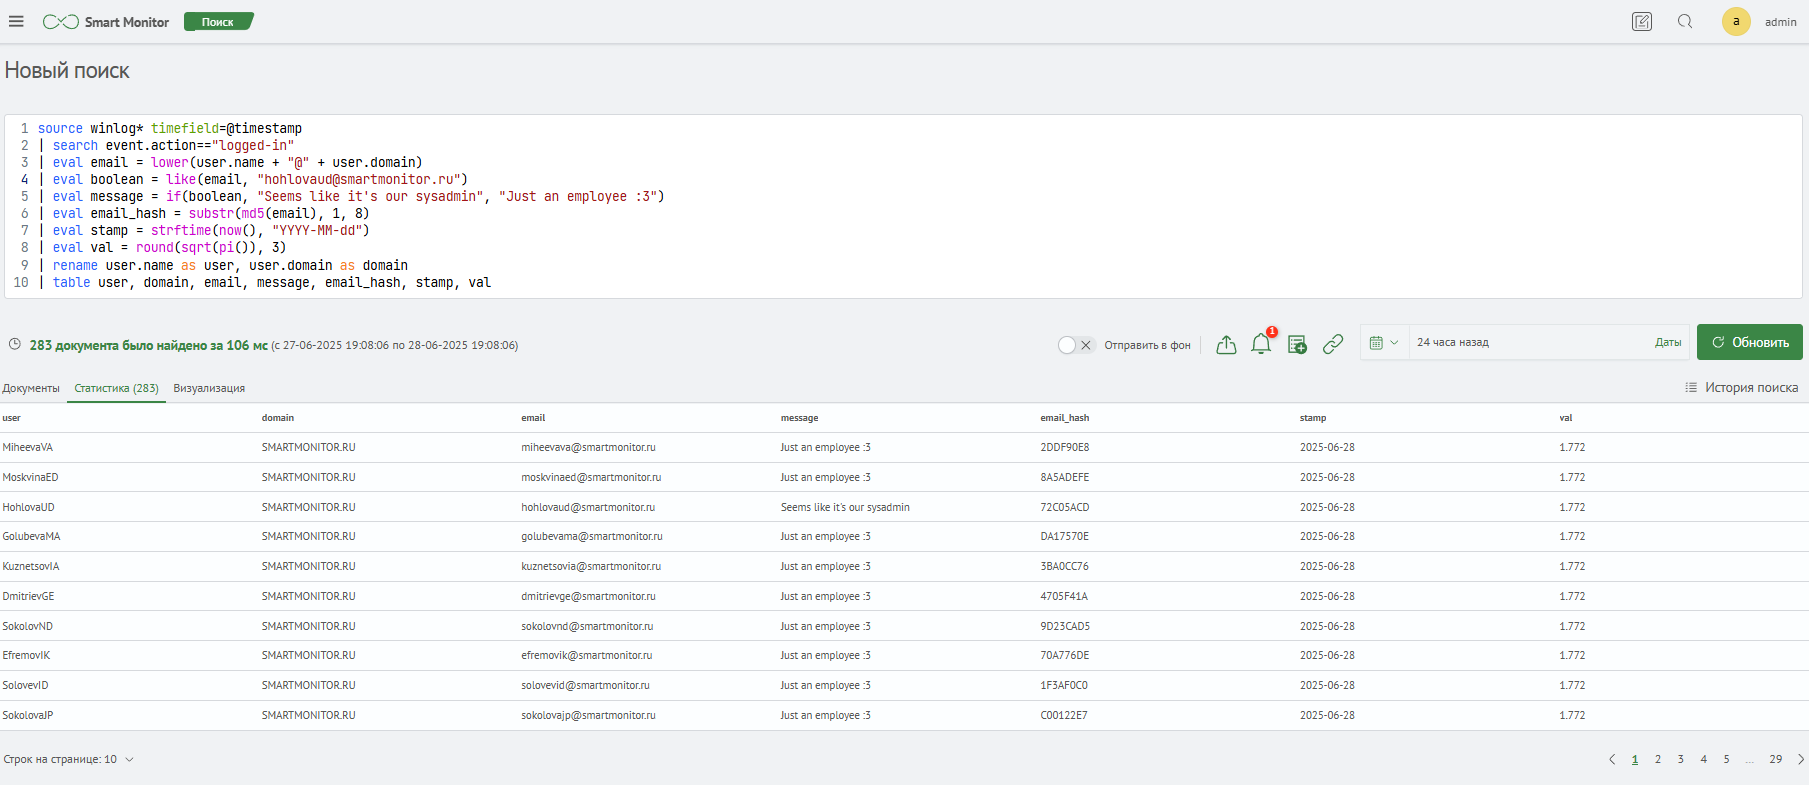The height and width of the screenshot is (785, 1809).
Task: Click the magnifier search icon in header
Action: tap(1685, 21)
